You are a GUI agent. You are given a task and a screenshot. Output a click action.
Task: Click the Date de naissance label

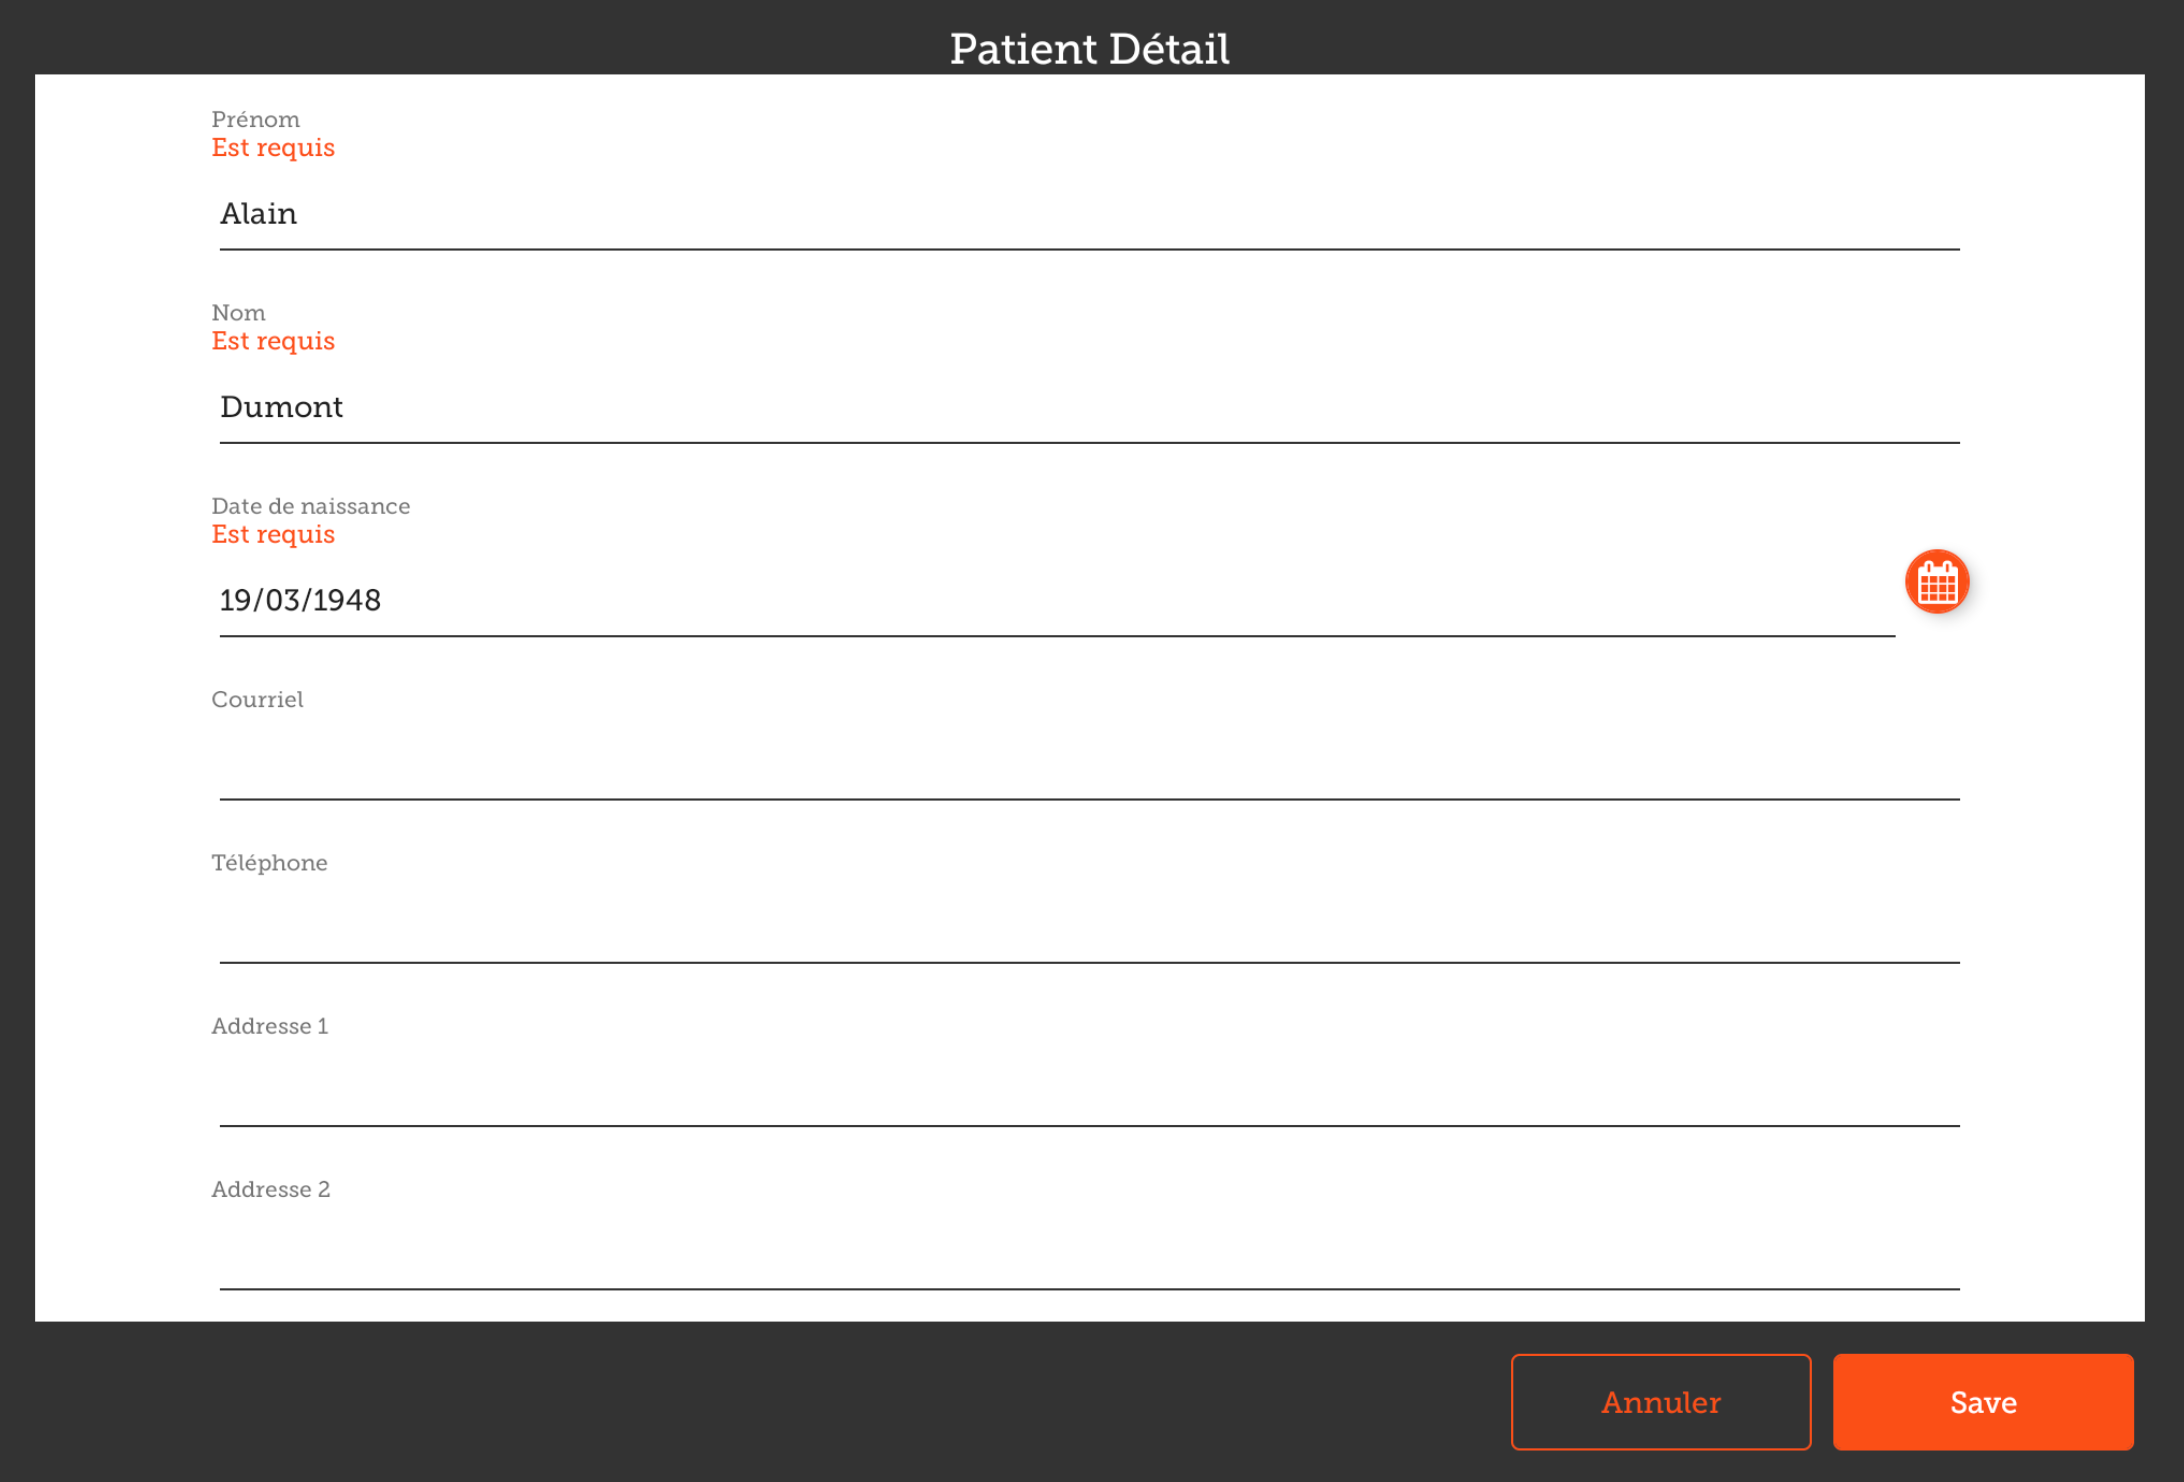click(310, 506)
